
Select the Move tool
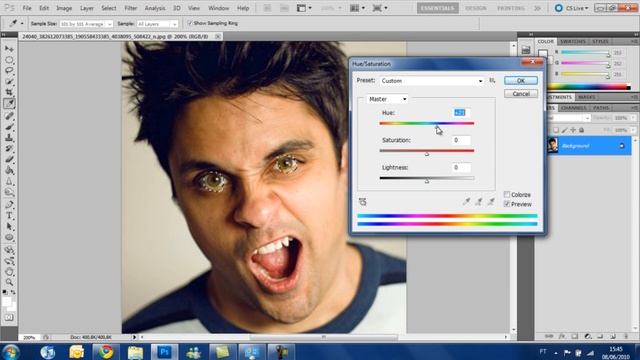[x=9, y=49]
